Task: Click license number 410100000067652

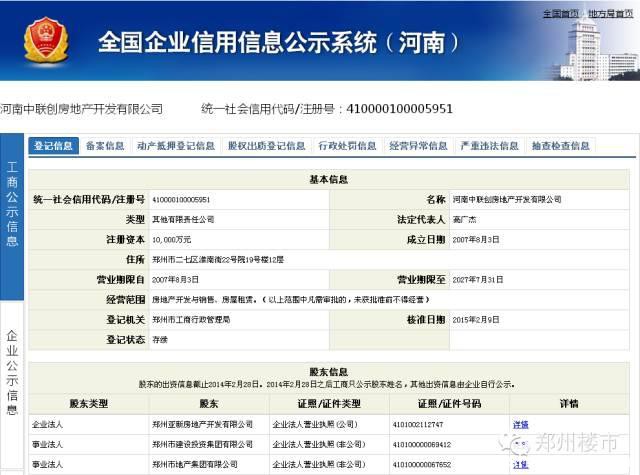Action: (422, 464)
